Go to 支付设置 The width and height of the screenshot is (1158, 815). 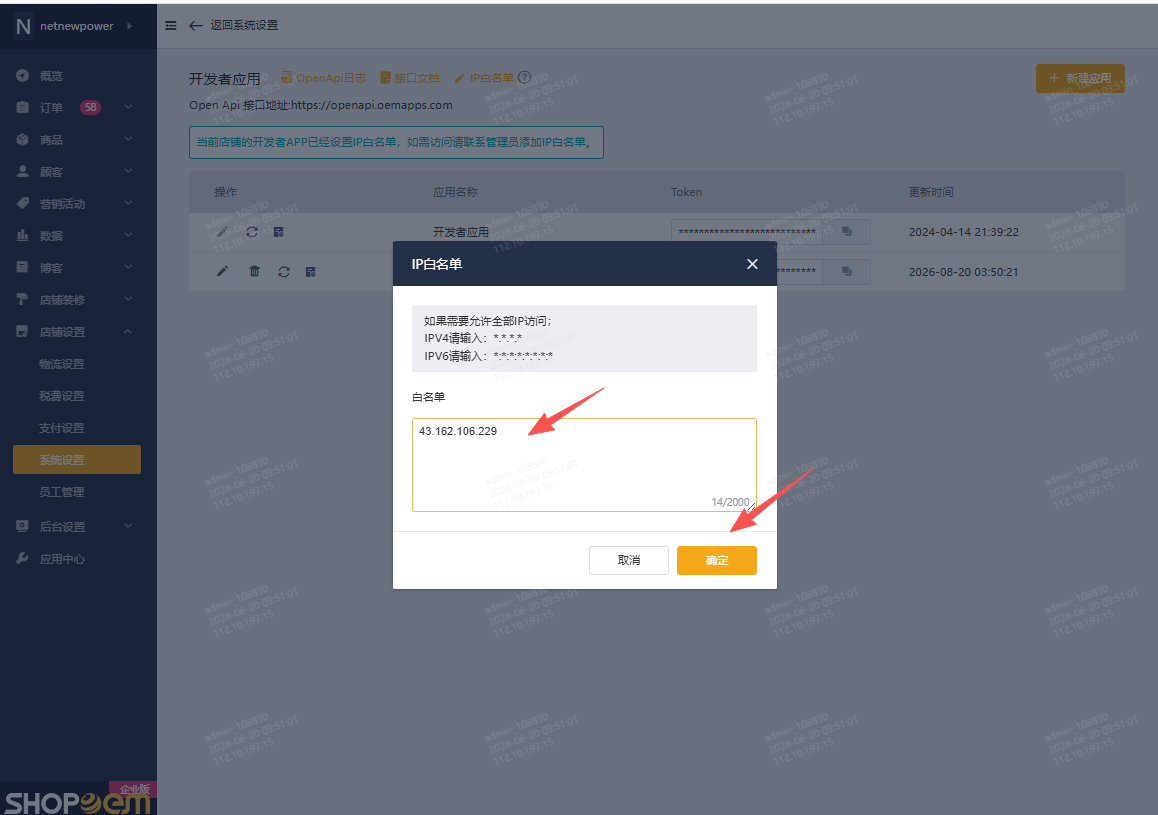[61, 428]
